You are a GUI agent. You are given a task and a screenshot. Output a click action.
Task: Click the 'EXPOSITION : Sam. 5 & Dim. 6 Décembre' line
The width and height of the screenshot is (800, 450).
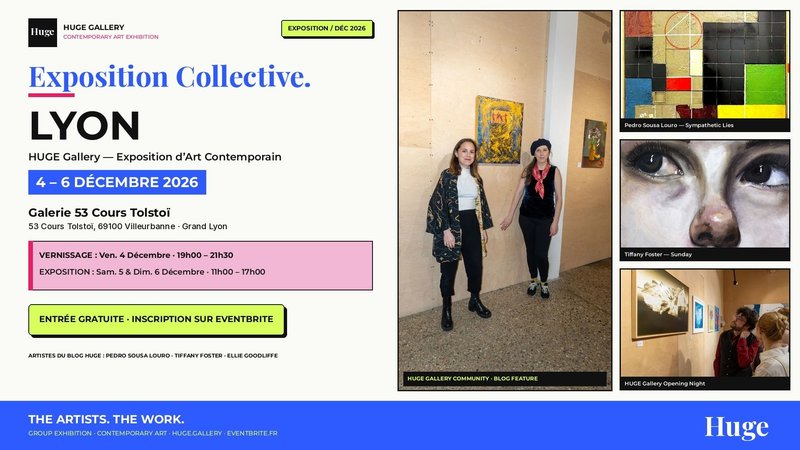[152, 272]
